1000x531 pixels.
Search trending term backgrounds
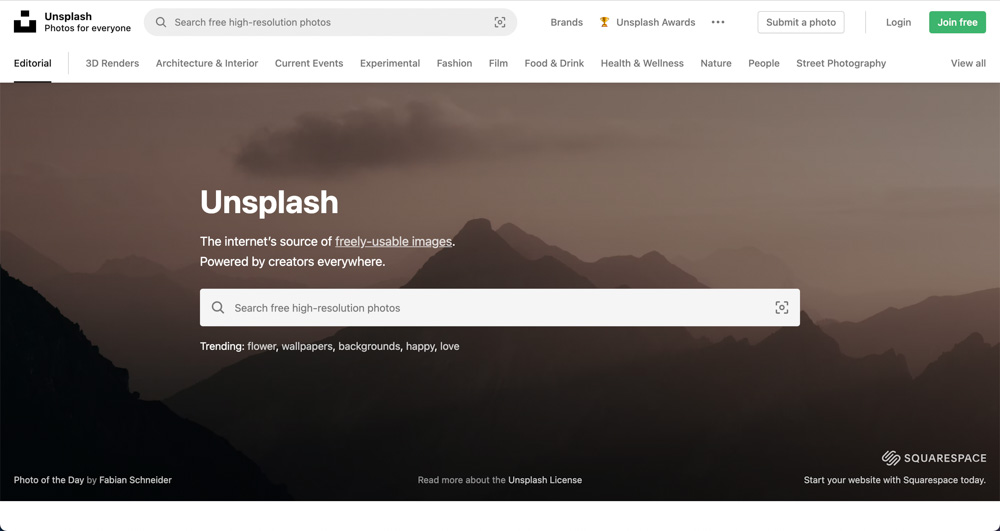pos(369,346)
